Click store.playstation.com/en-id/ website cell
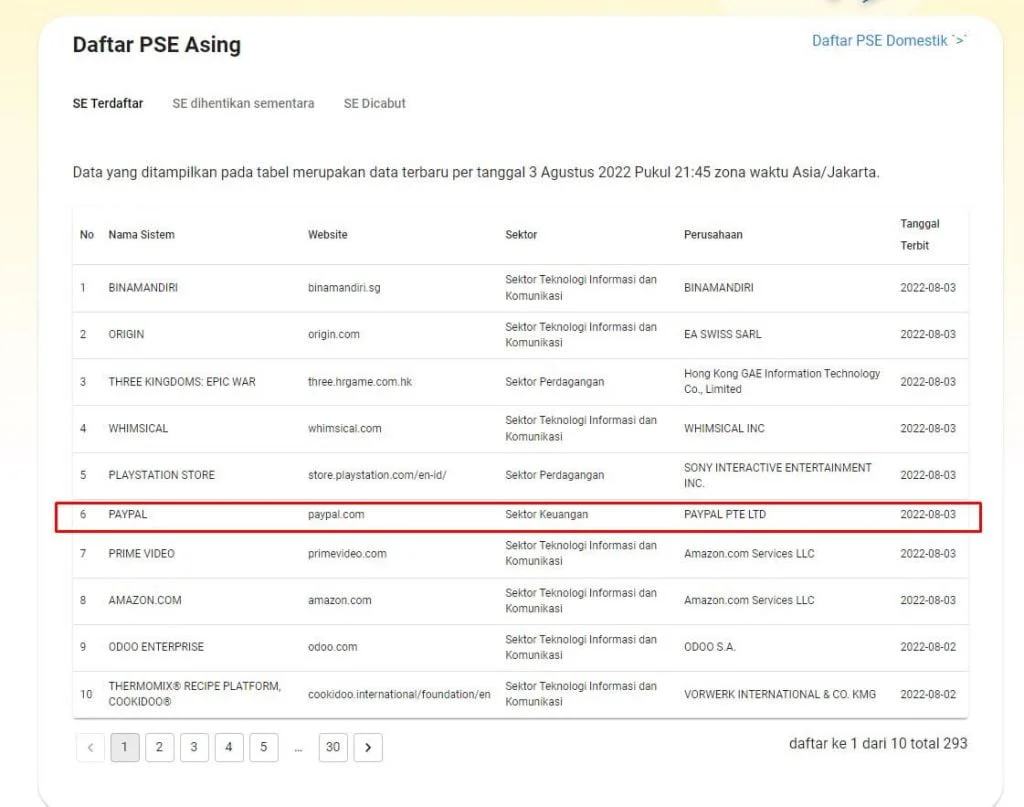1024x807 pixels. click(x=377, y=475)
